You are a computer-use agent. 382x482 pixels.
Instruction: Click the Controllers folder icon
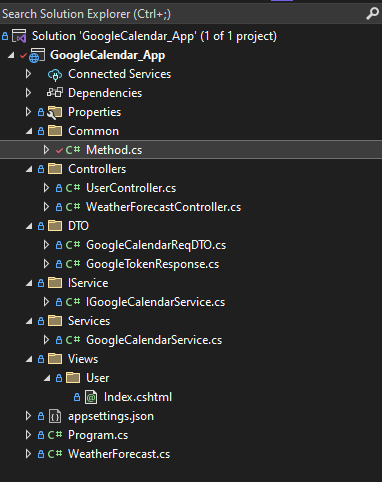coord(55,169)
